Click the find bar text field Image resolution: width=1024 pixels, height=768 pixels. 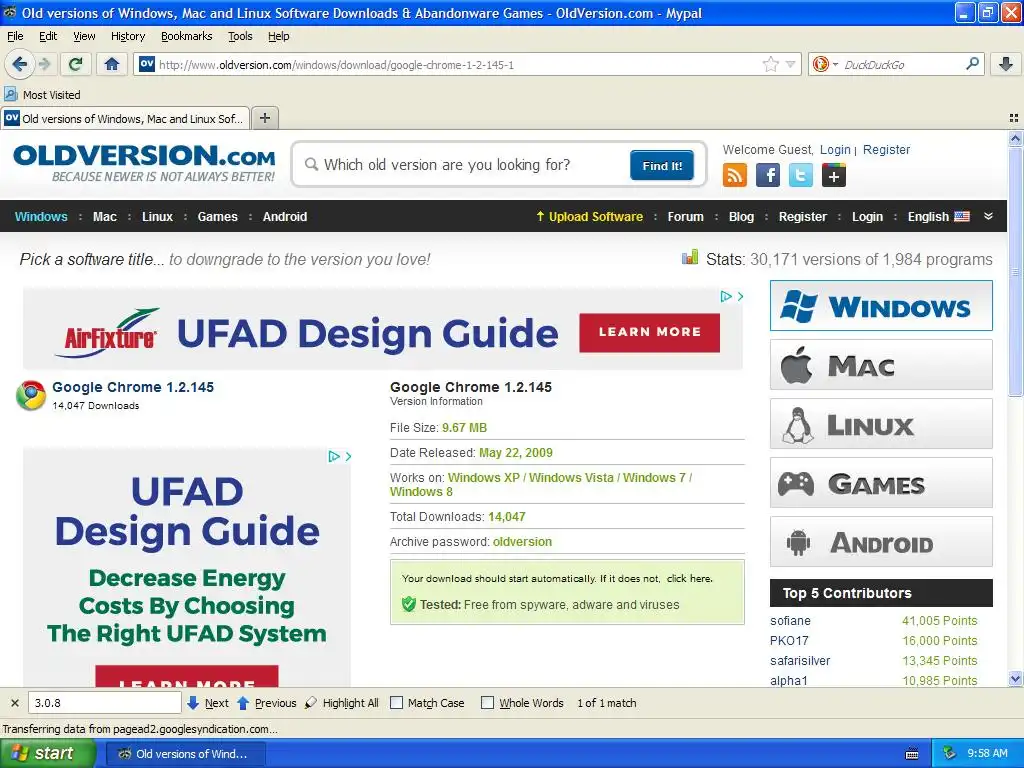104,703
